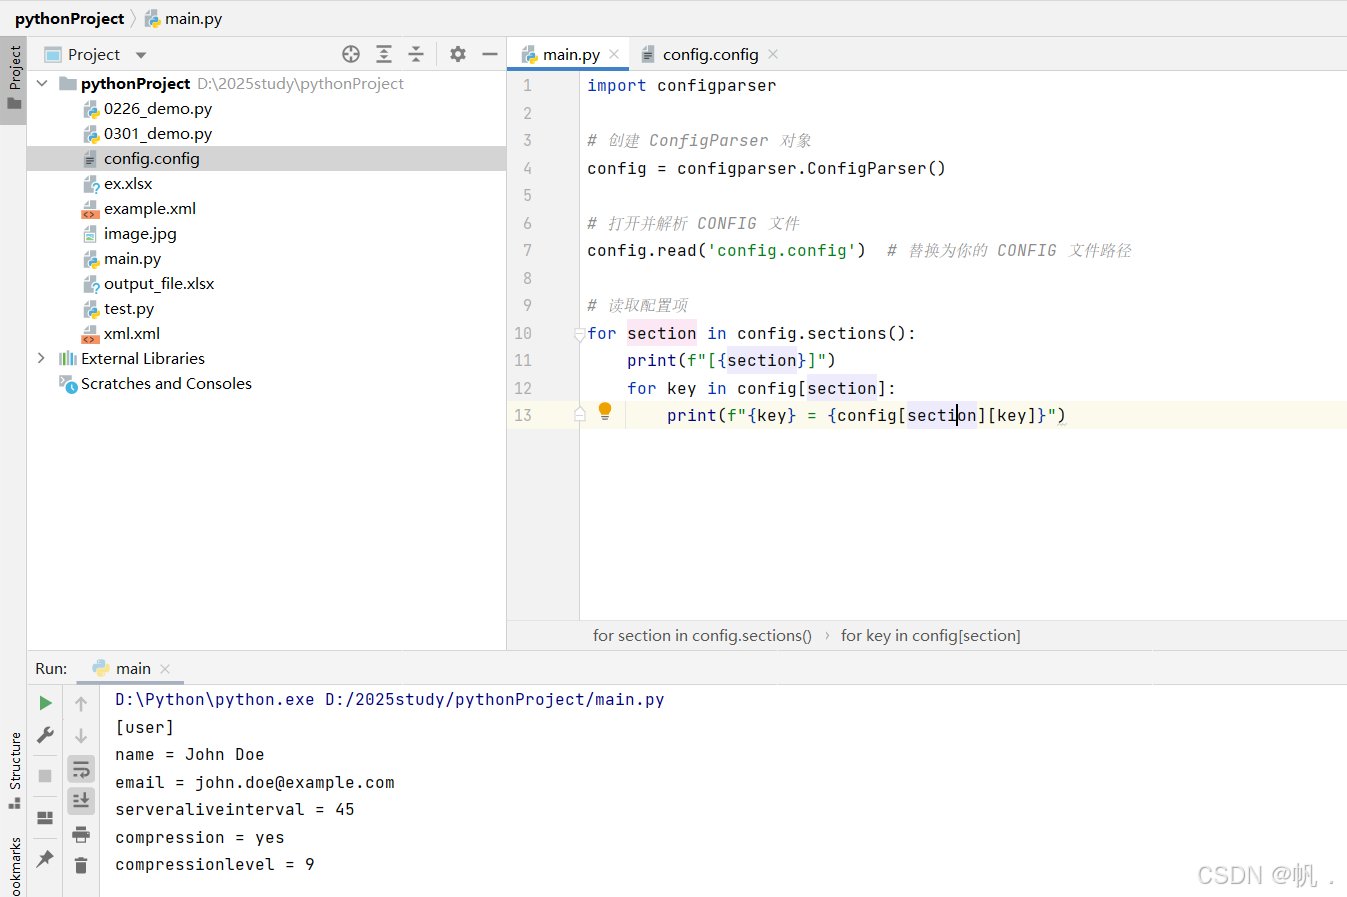This screenshot has height=897, width=1347.
Task: Collapse the pythonProject root folder
Action: (x=41, y=83)
